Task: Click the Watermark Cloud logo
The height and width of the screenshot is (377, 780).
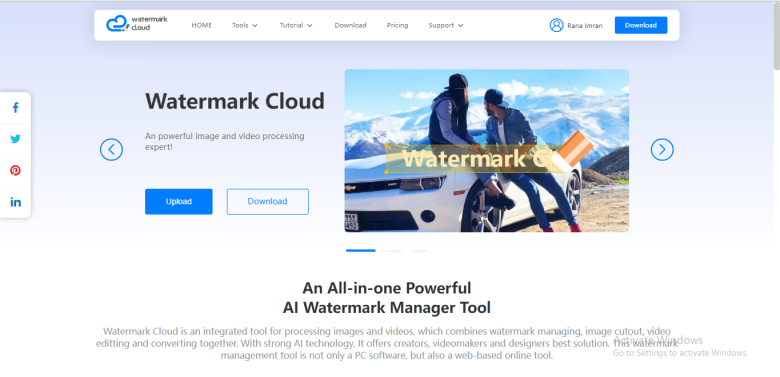Action: click(137, 24)
